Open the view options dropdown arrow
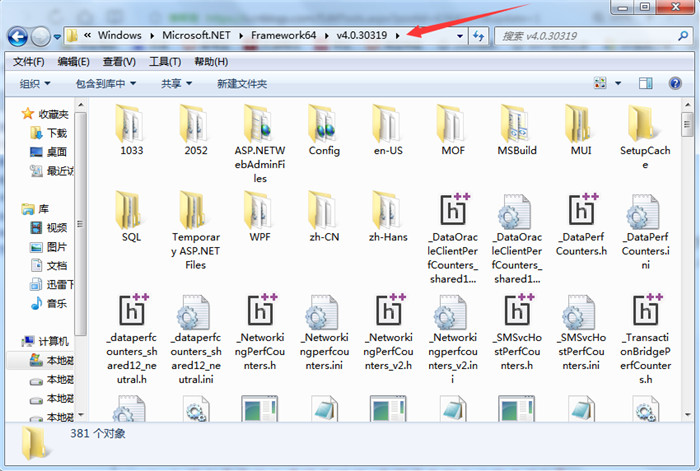 [618, 83]
